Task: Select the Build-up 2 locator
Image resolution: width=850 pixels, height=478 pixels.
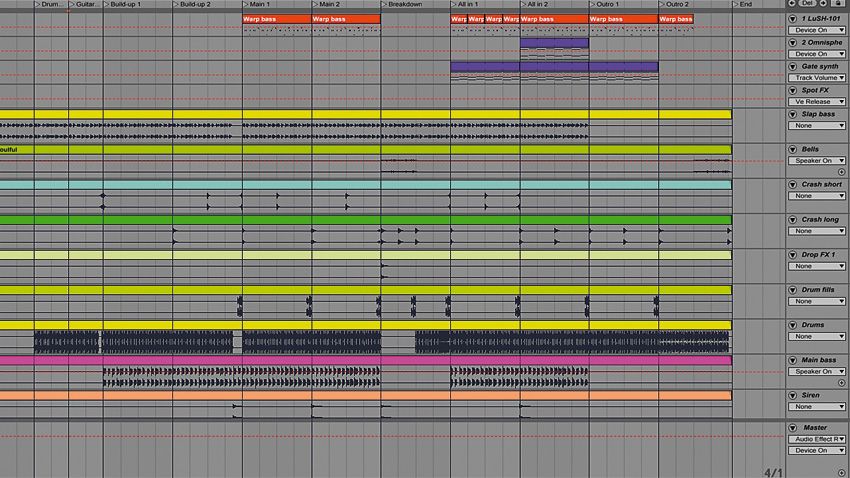Action: [x=192, y=4]
